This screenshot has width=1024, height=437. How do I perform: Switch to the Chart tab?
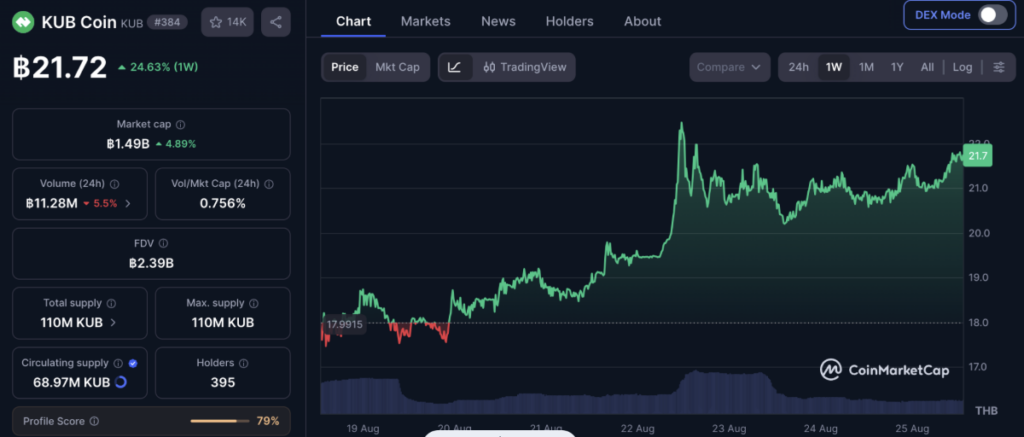tap(353, 22)
